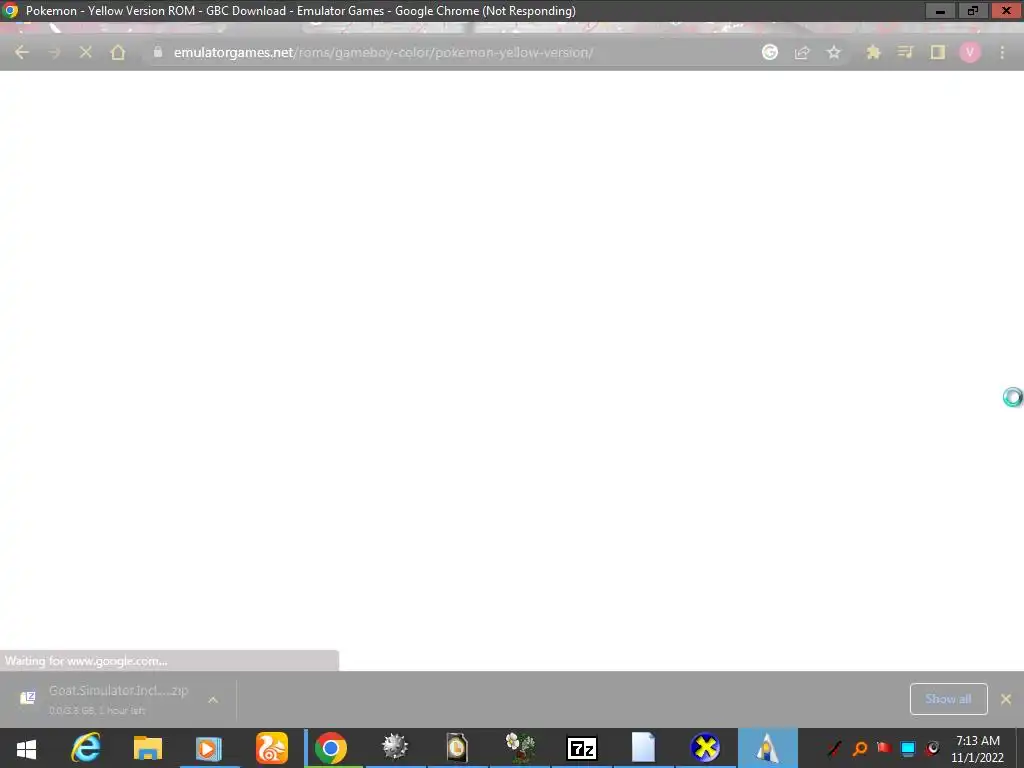1024x768 pixels.
Task: Open the gear-shaped app on the taskbar
Action: (394, 747)
